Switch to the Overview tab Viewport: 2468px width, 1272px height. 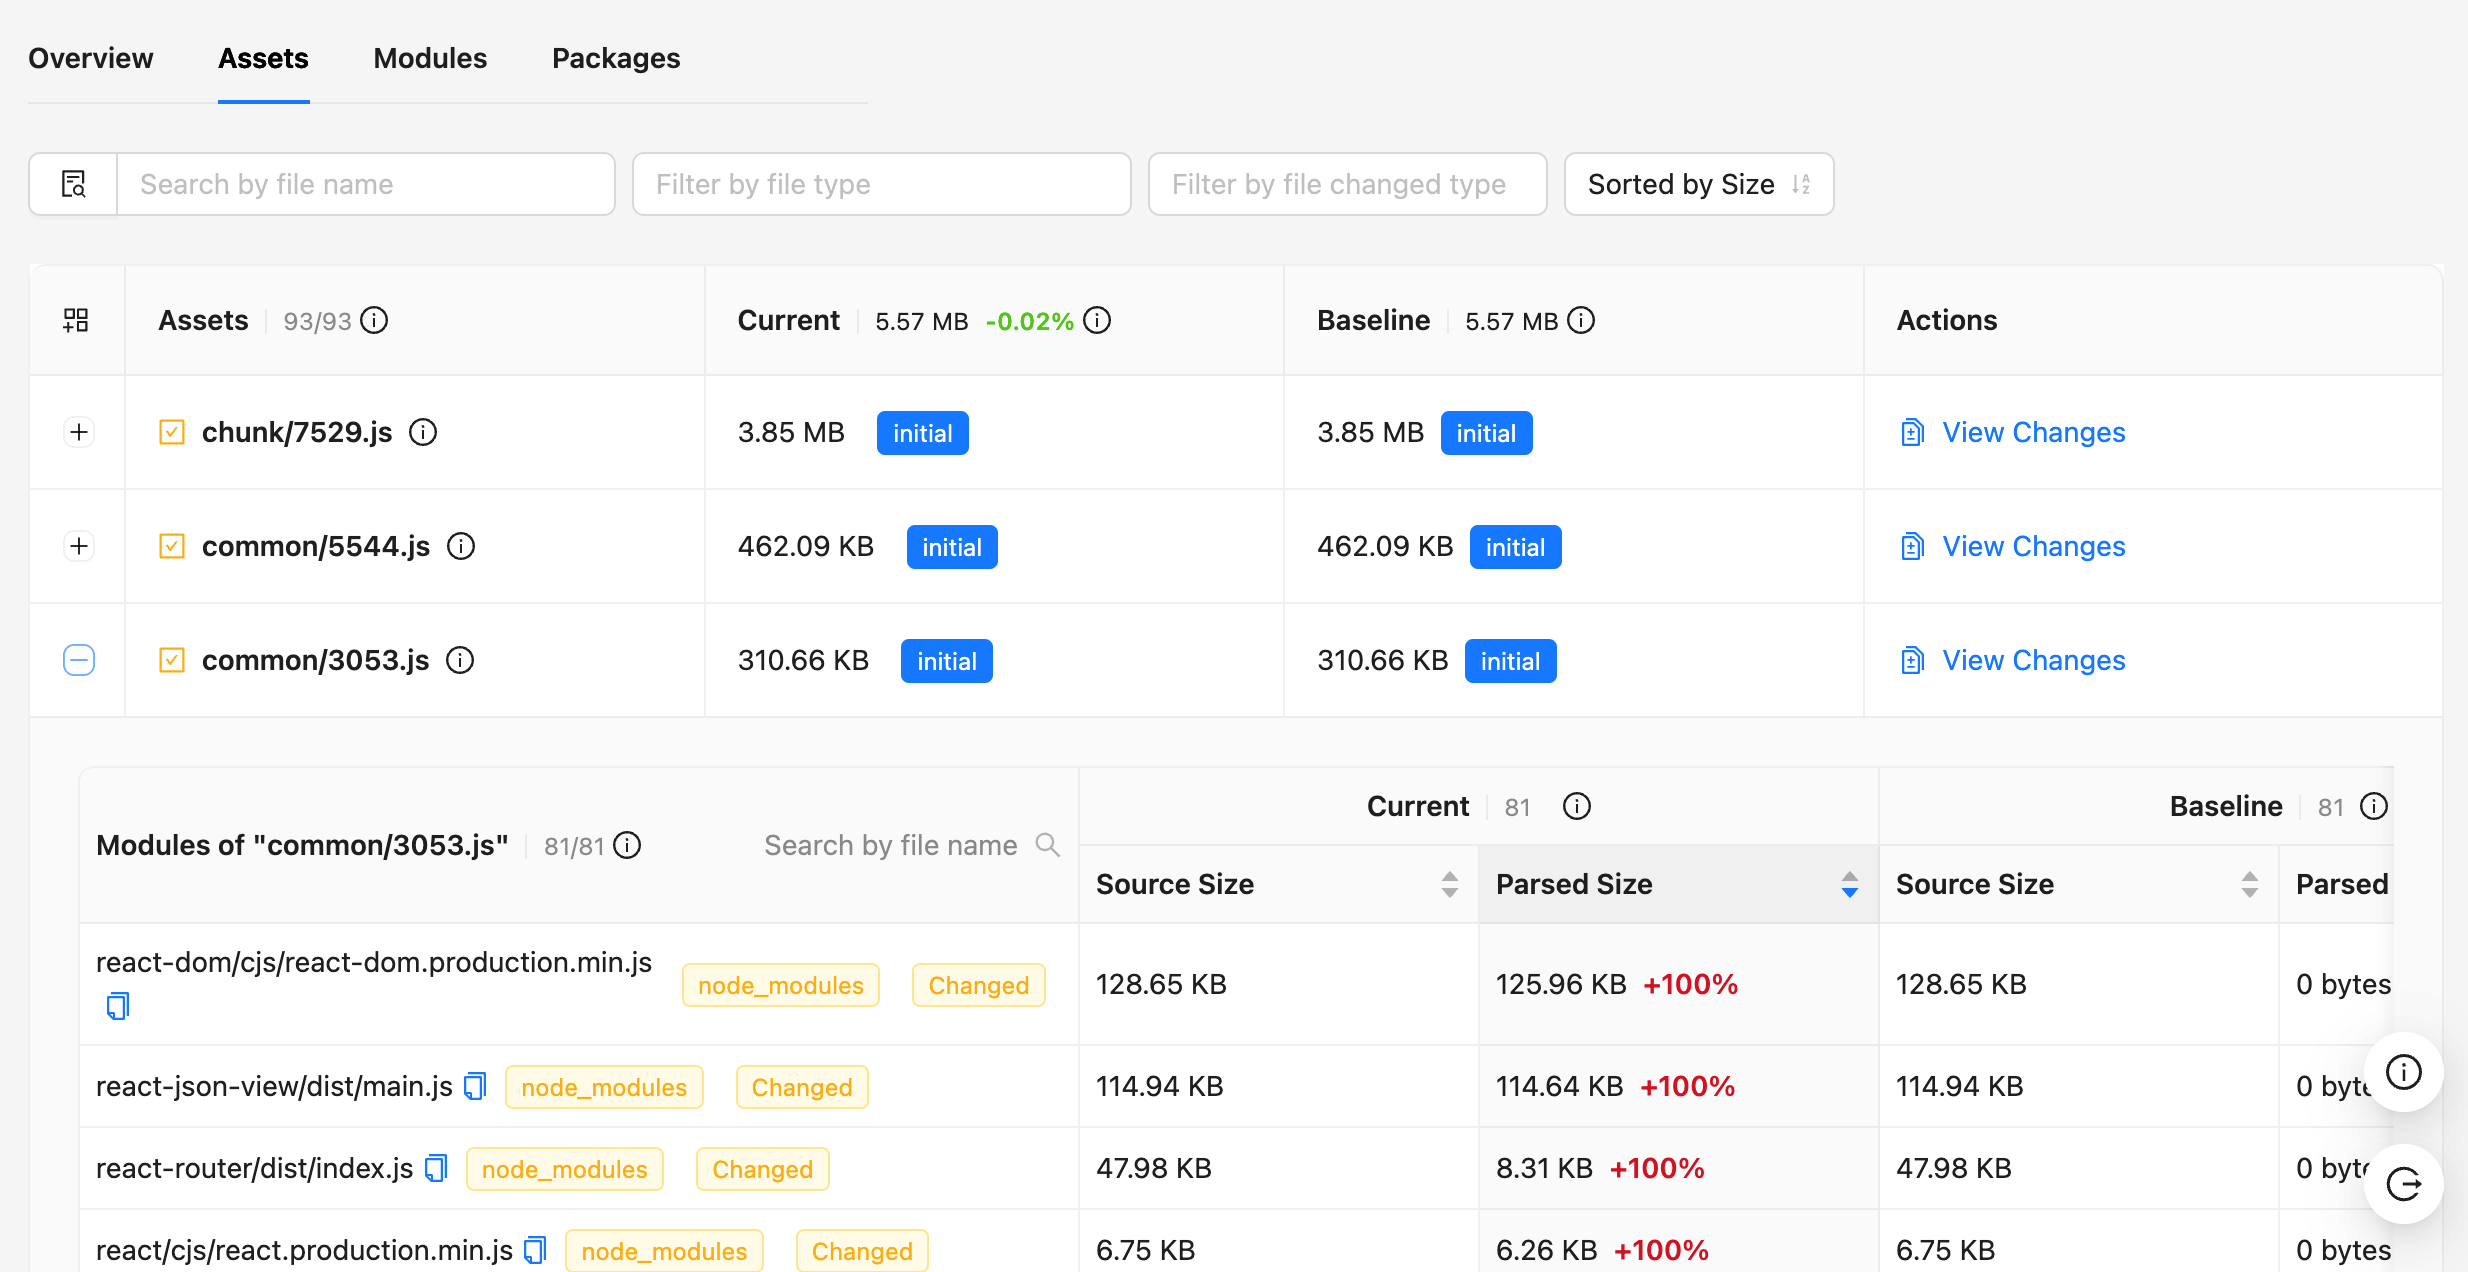(91, 58)
